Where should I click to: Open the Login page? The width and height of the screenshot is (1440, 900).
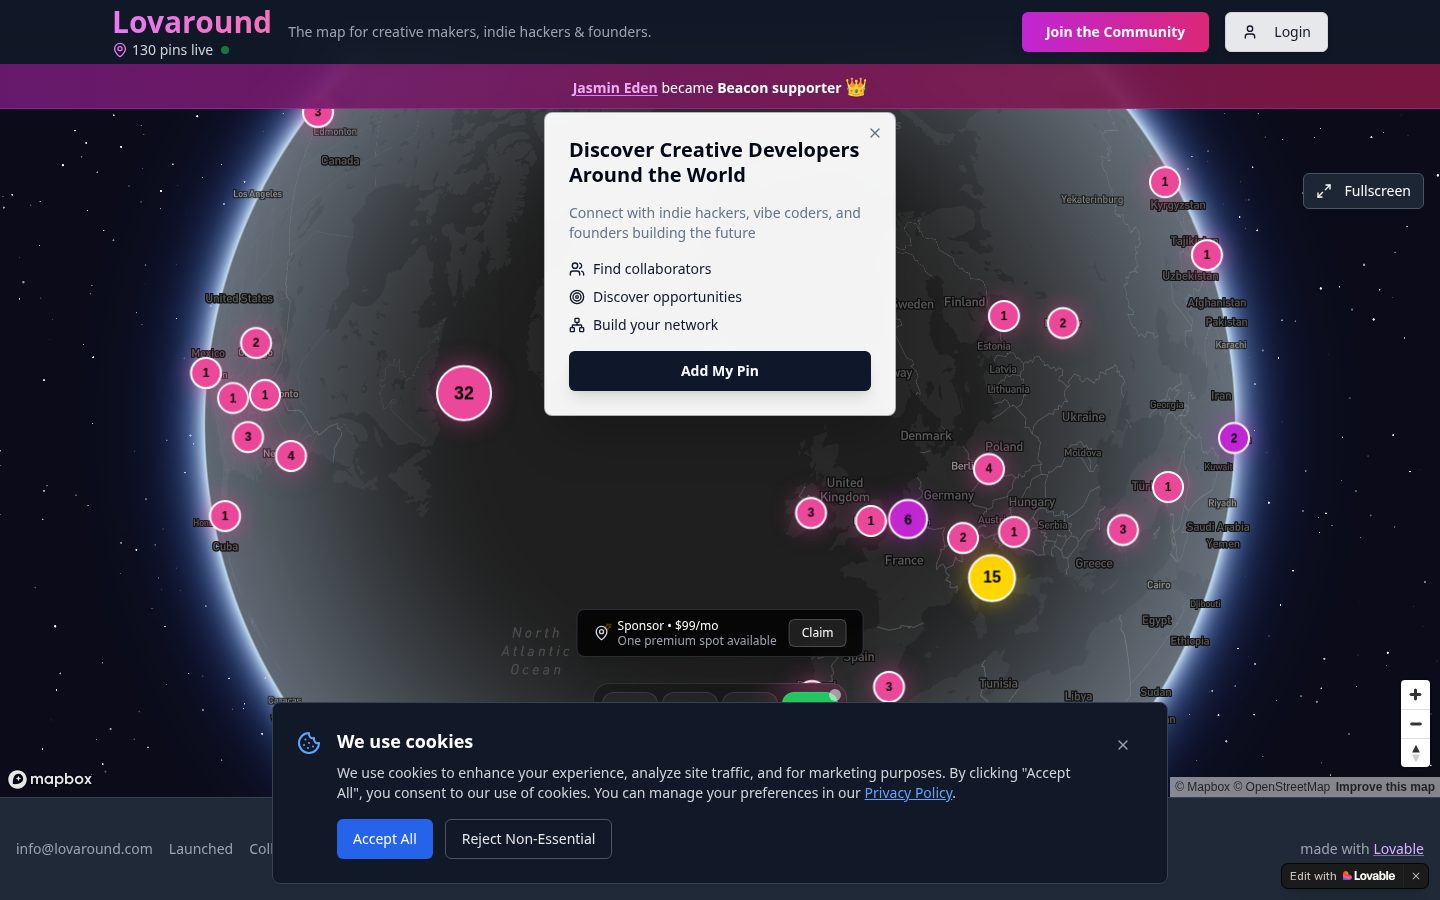[1276, 32]
